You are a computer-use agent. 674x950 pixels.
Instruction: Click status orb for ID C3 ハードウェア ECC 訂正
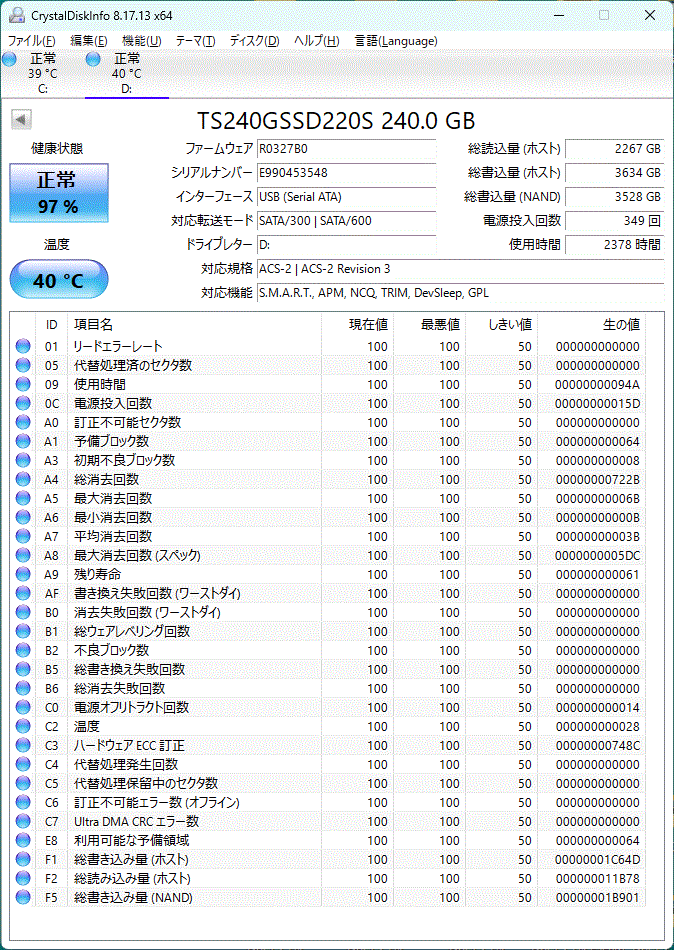tap(23, 746)
